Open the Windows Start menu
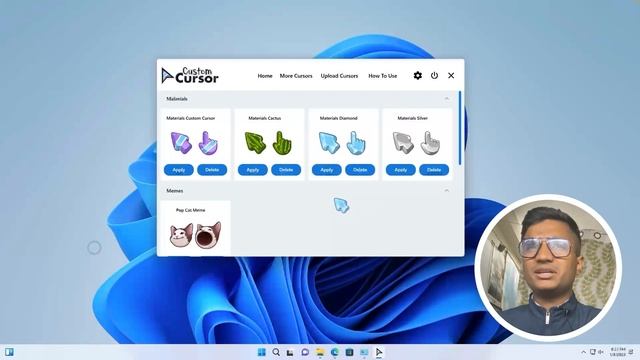 [262, 352]
